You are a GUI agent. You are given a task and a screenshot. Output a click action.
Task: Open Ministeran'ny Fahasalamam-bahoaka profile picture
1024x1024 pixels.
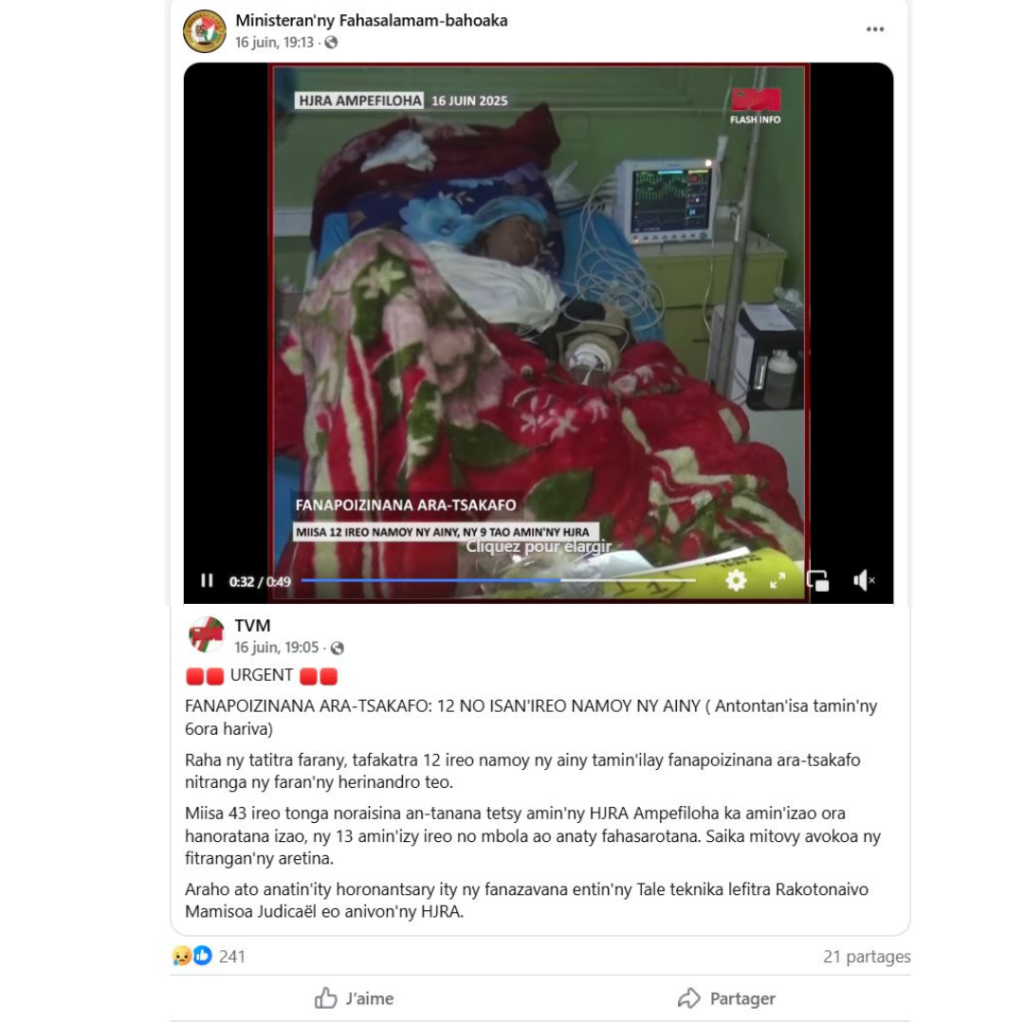pos(204,31)
